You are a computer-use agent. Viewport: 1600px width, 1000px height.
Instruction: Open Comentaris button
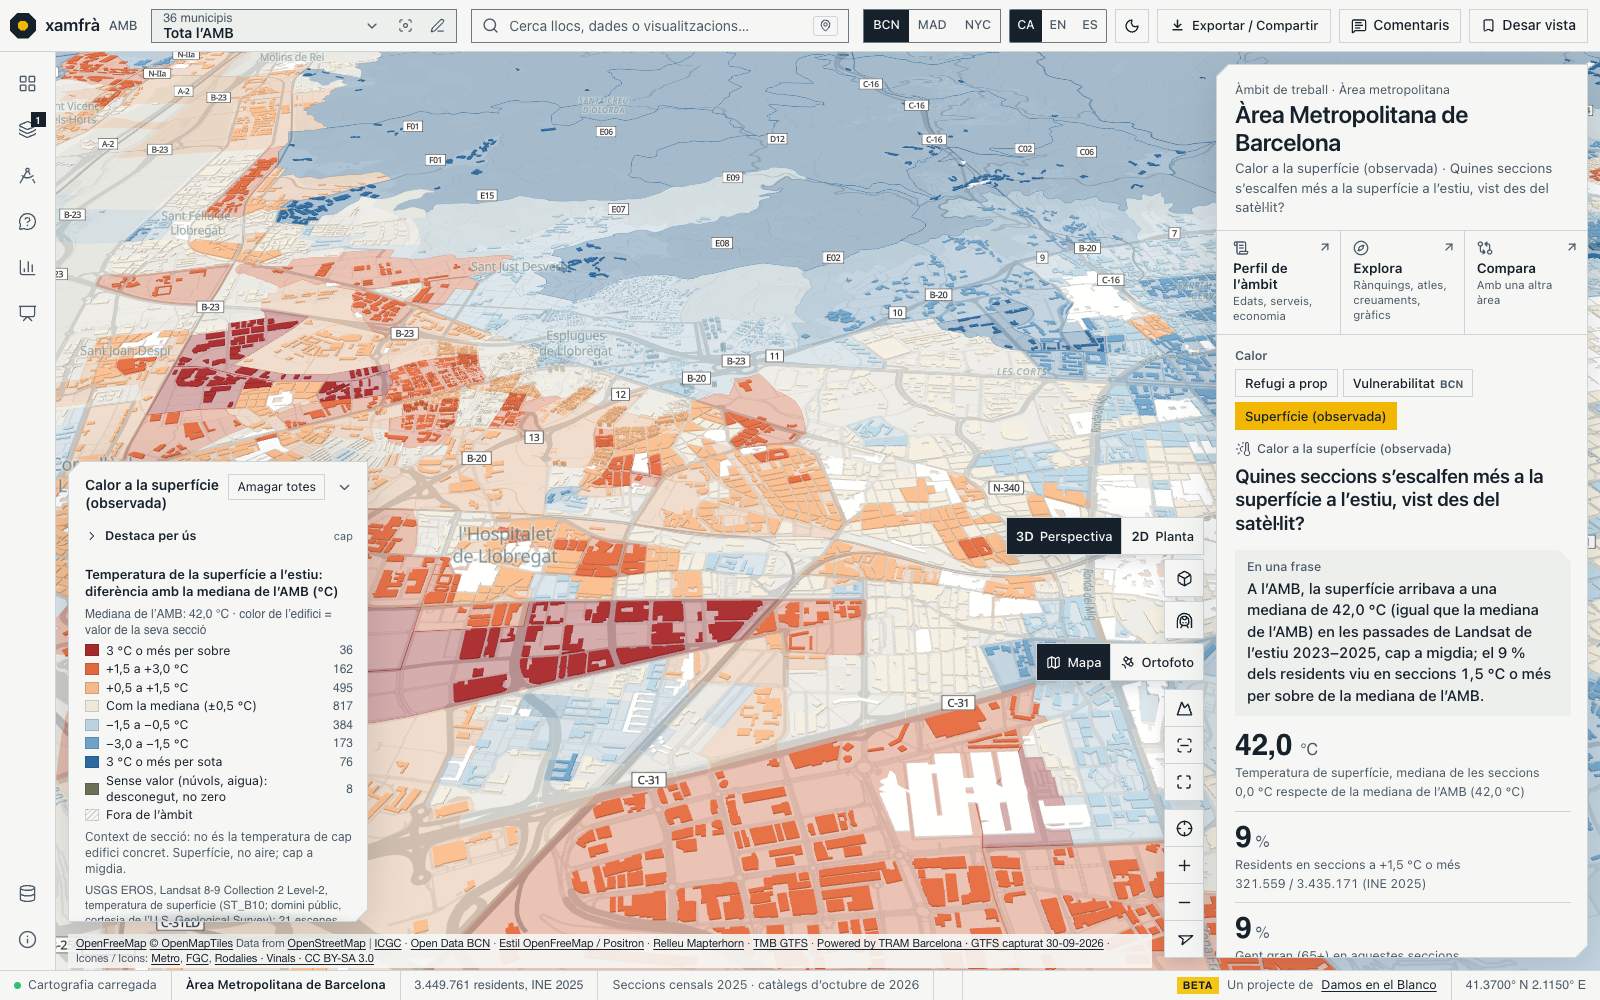coord(1400,26)
